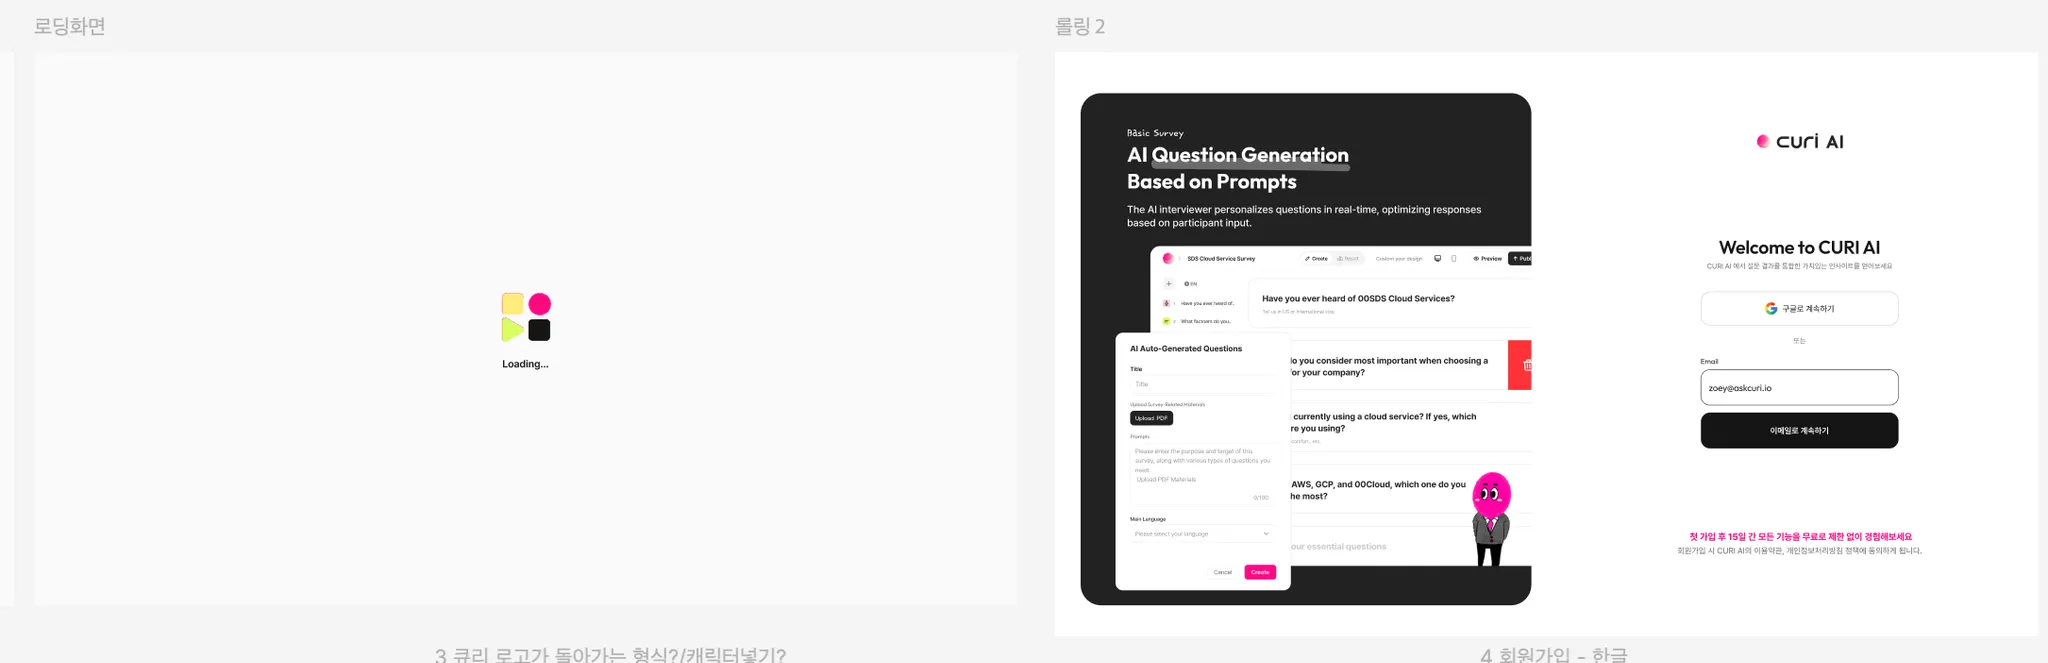Select the 로딩화면 frame label
Image resolution: width=2048 pixels, height=663 pixels.
coord(69,26)
